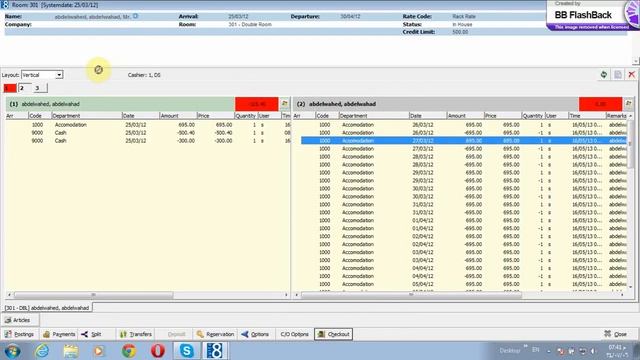640x360 pixels.
Task: Click the icon beside window (2) balance
Action: [629, 104]
